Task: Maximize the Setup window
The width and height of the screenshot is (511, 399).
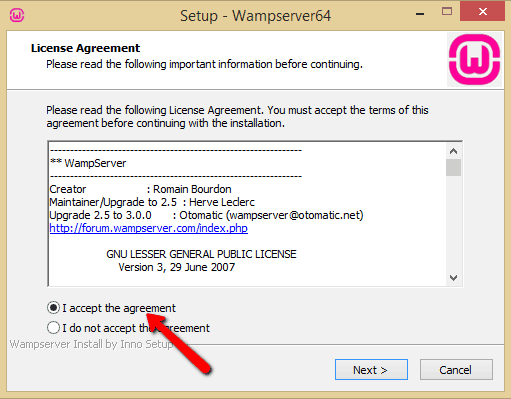Action: (x=447, y=12)
